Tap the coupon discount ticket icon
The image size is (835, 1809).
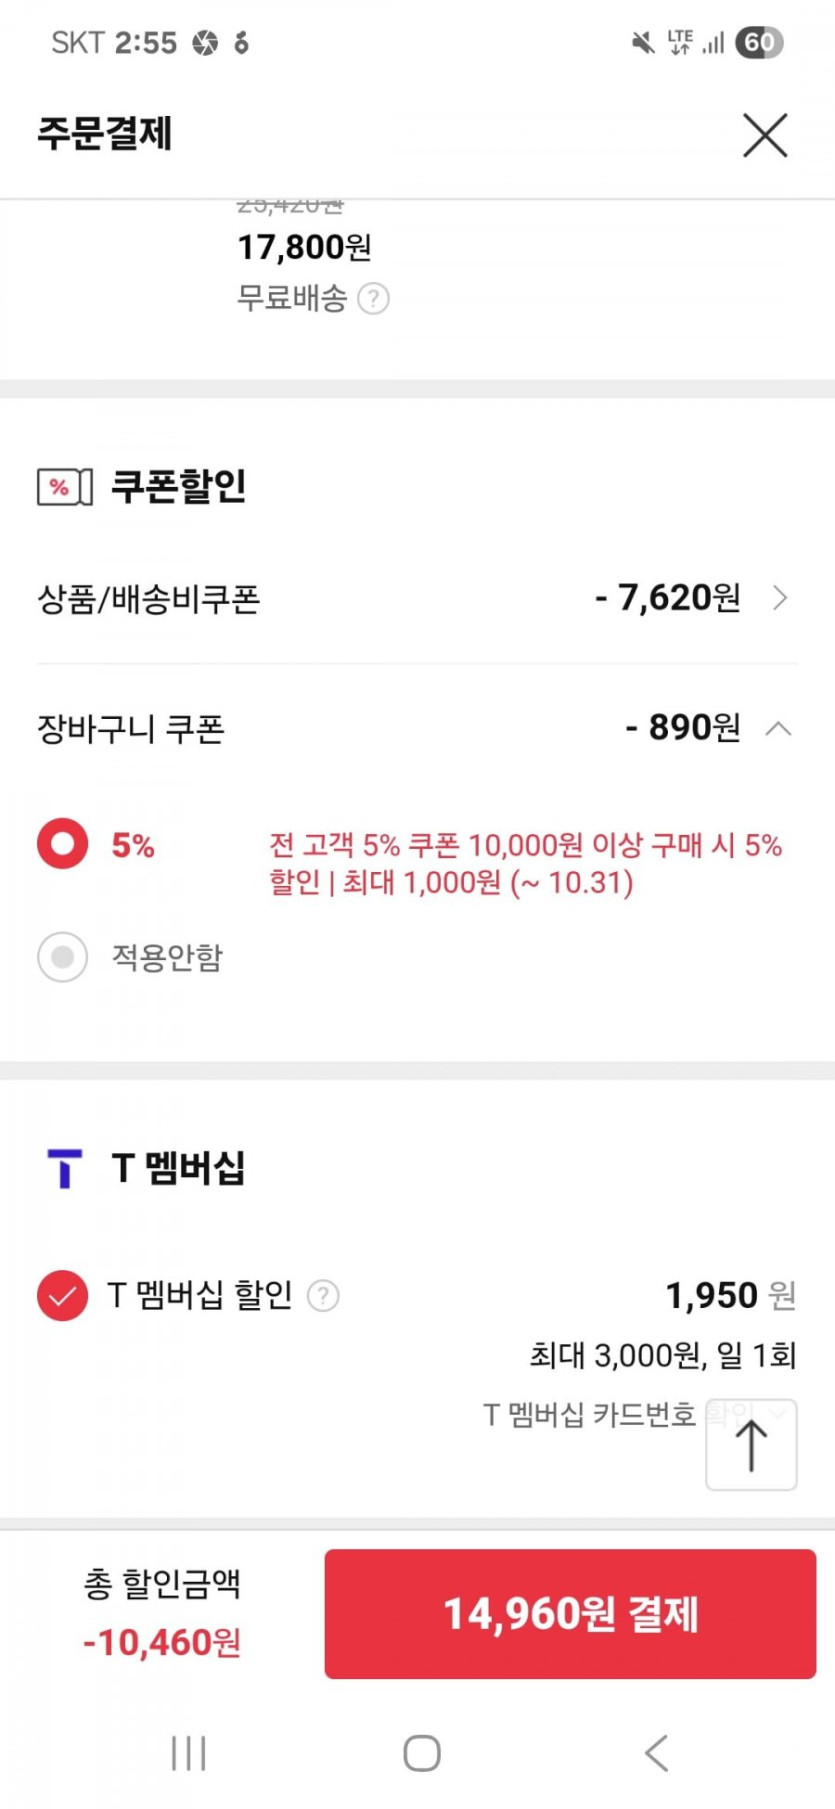(x=64, y=487)
